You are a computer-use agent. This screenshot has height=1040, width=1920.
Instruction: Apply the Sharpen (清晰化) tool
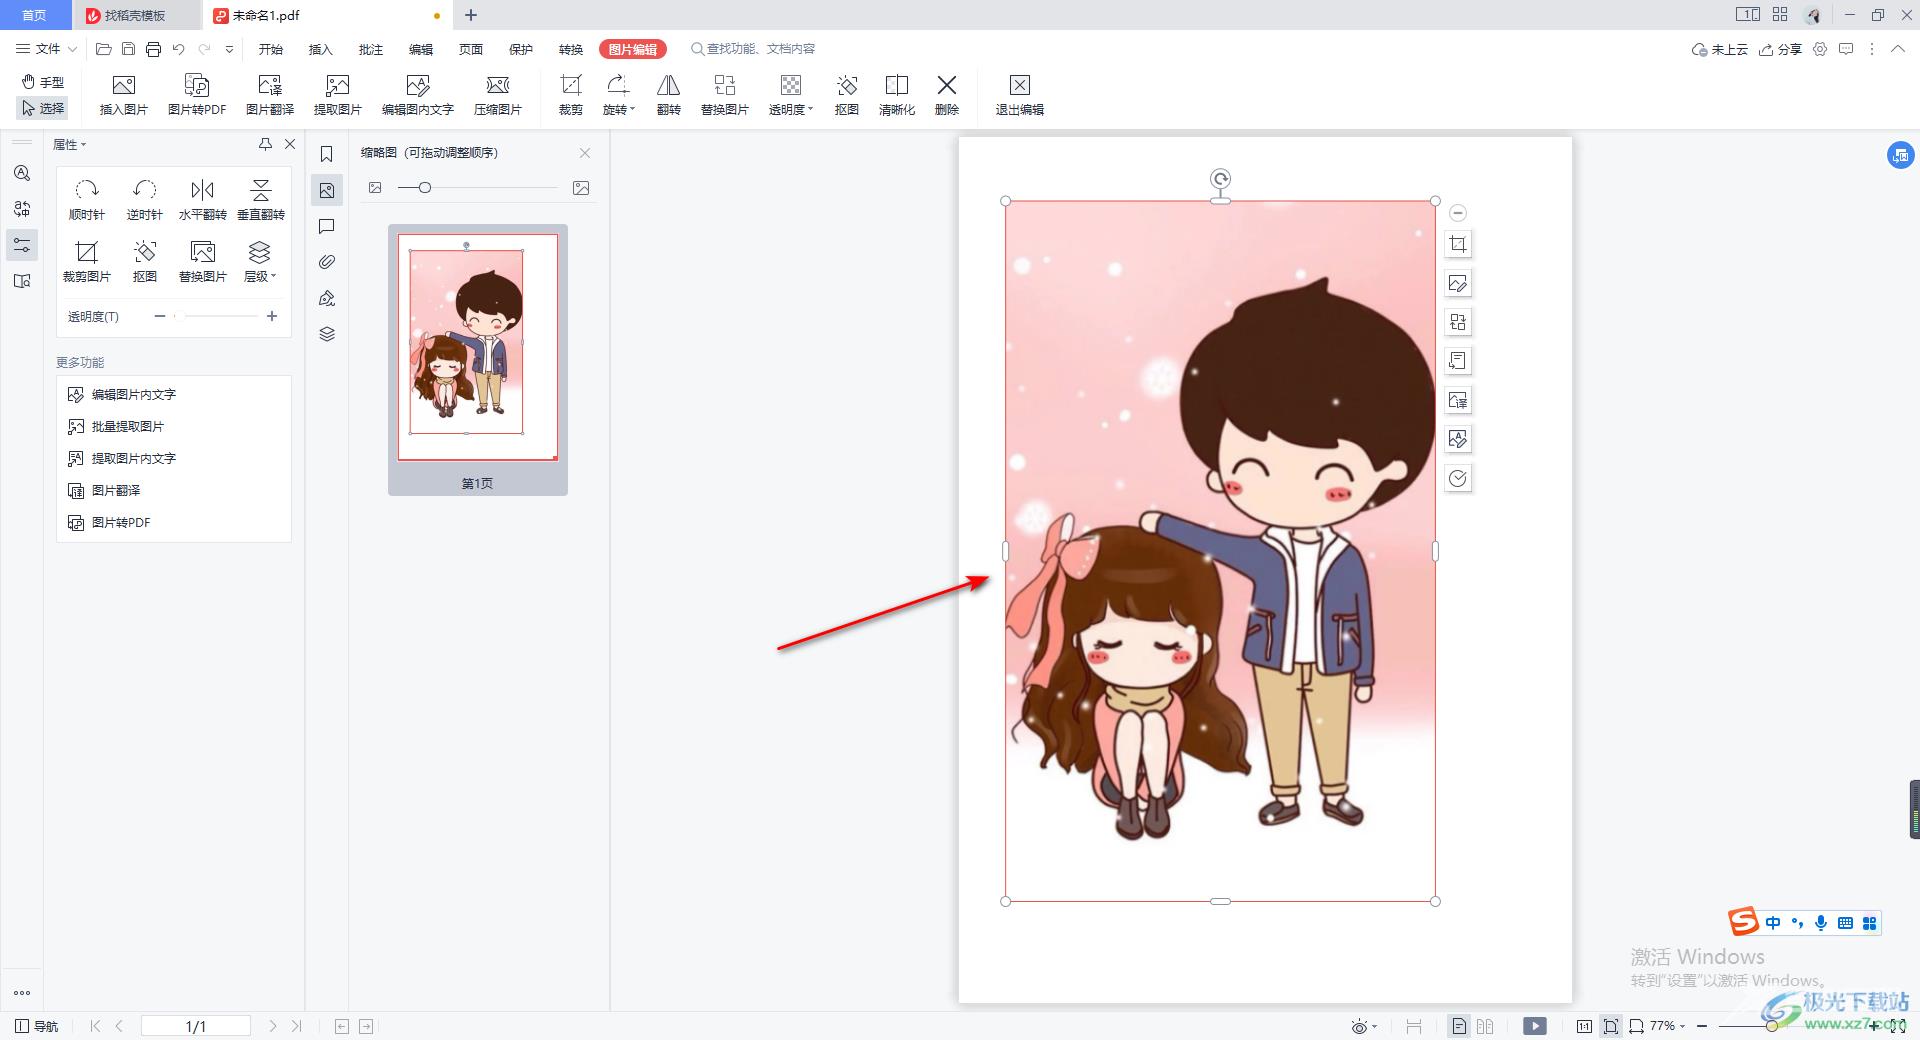pos(896,95)
